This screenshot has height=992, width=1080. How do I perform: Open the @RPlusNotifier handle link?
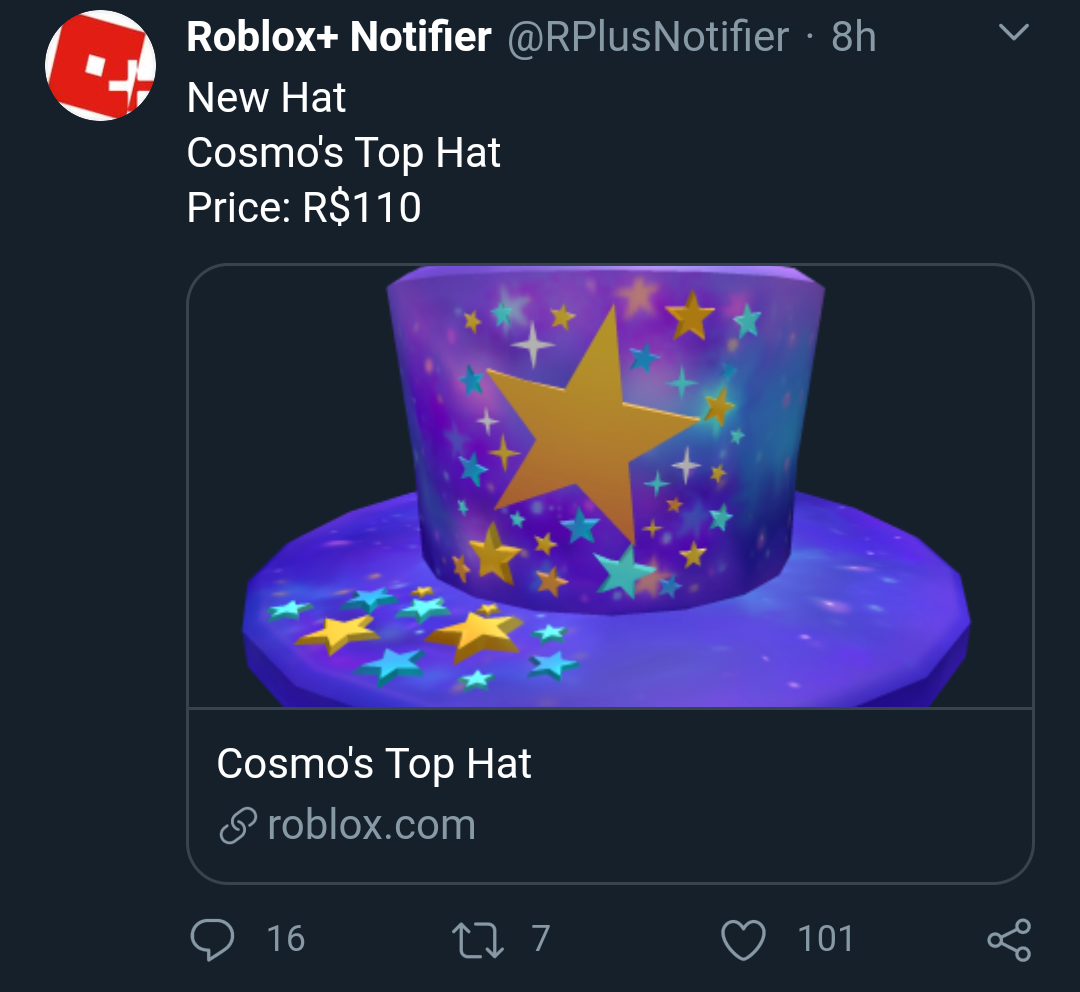(649, 38)
